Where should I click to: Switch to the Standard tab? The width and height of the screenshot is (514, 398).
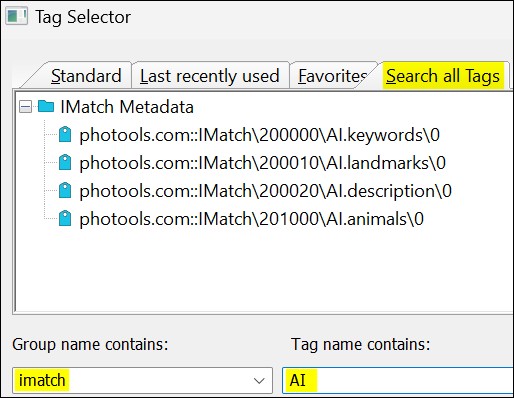tap(86, 76)
